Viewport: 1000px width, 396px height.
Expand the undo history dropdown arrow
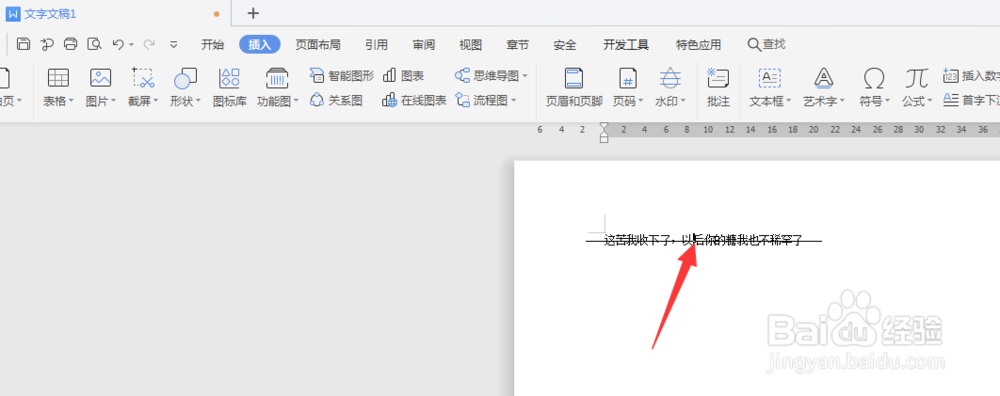point(131,45)
